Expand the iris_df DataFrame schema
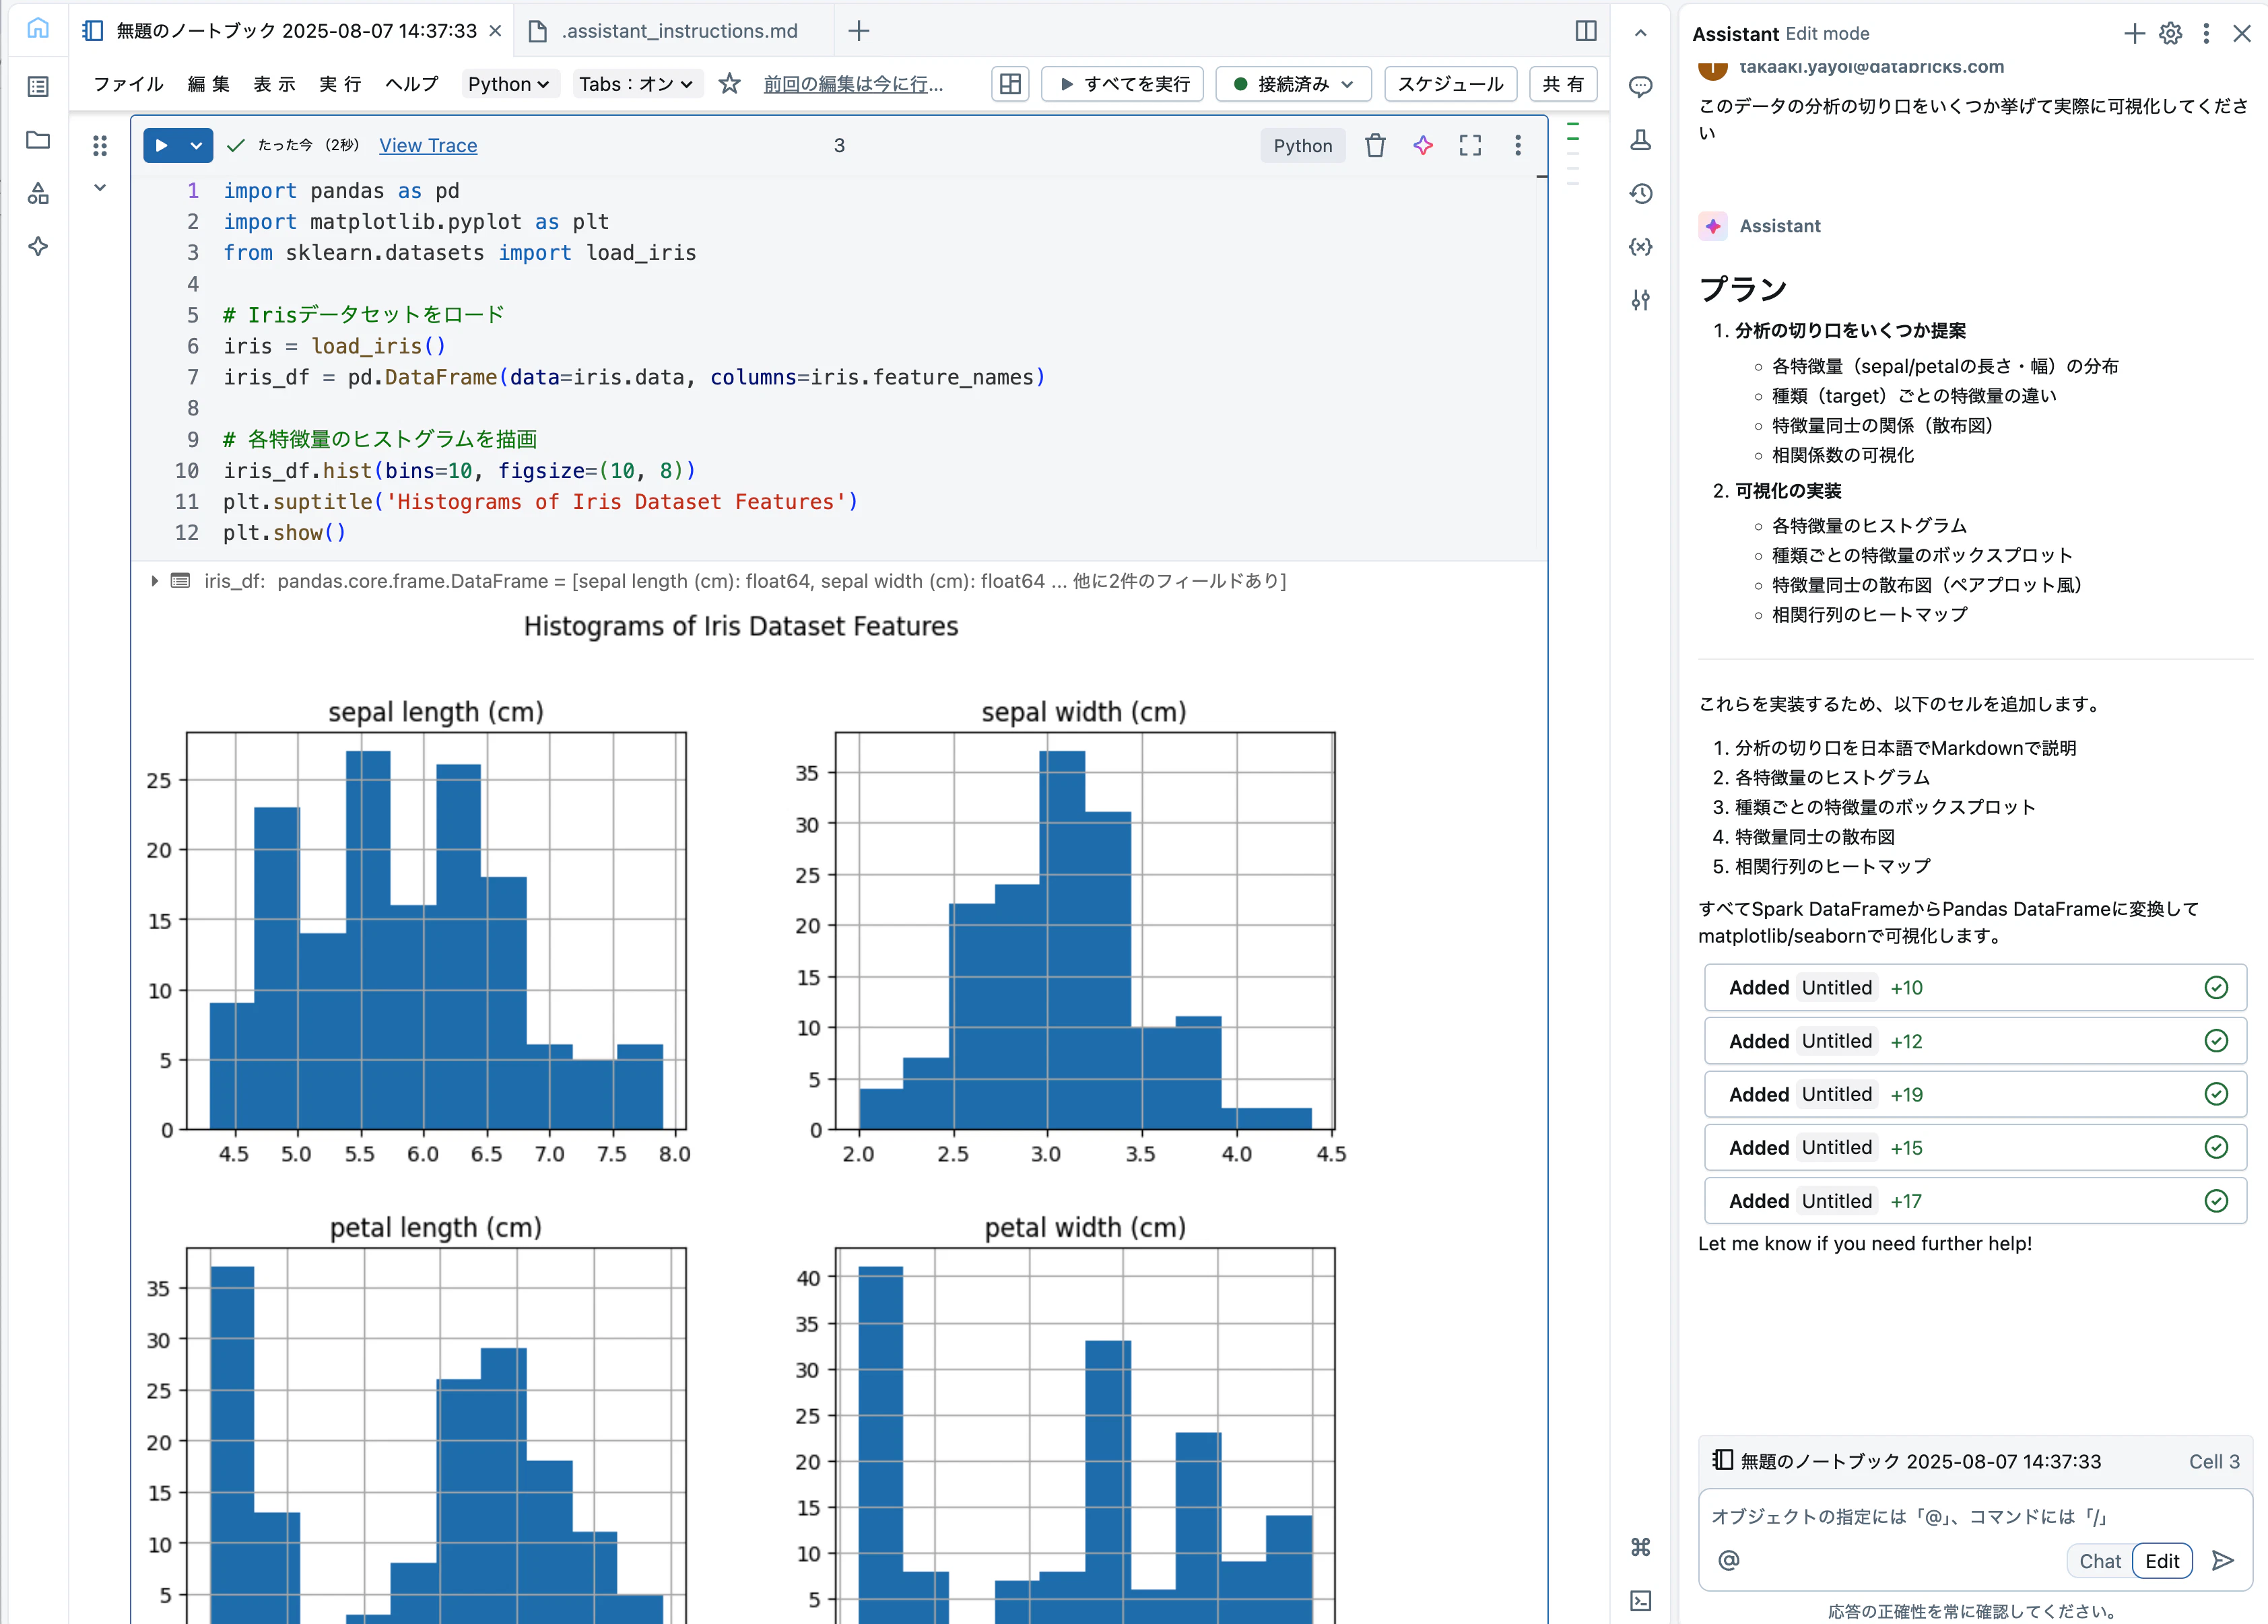This screenshot has width=2268, height=1624. pos(154,581)
